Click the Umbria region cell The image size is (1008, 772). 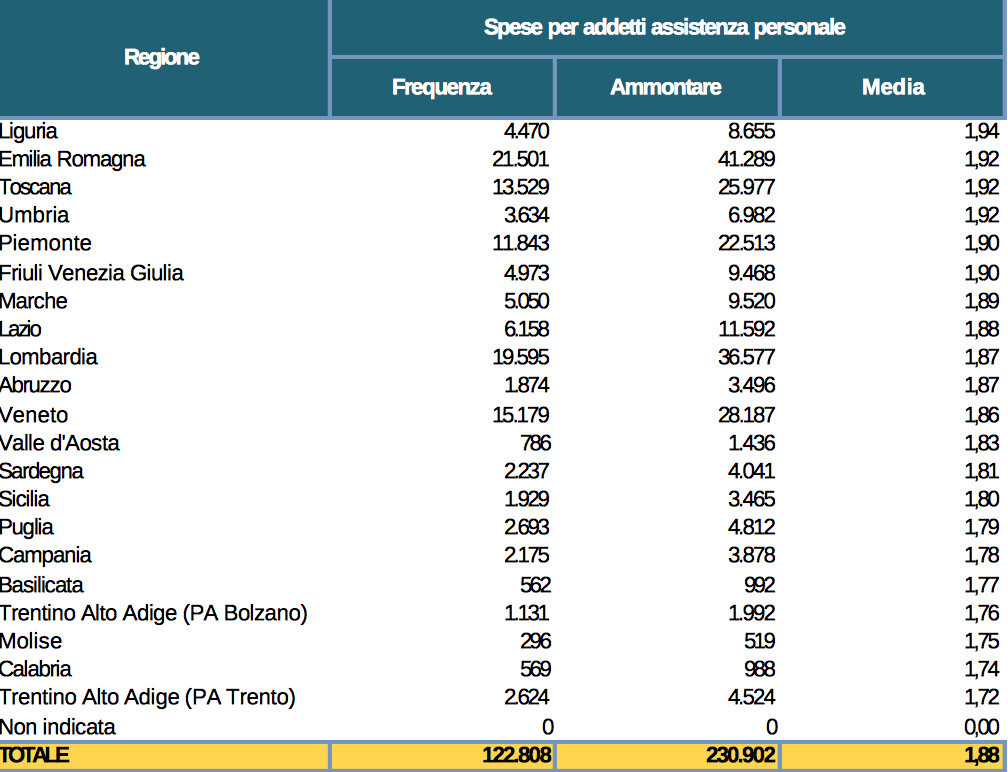(35, 215)
